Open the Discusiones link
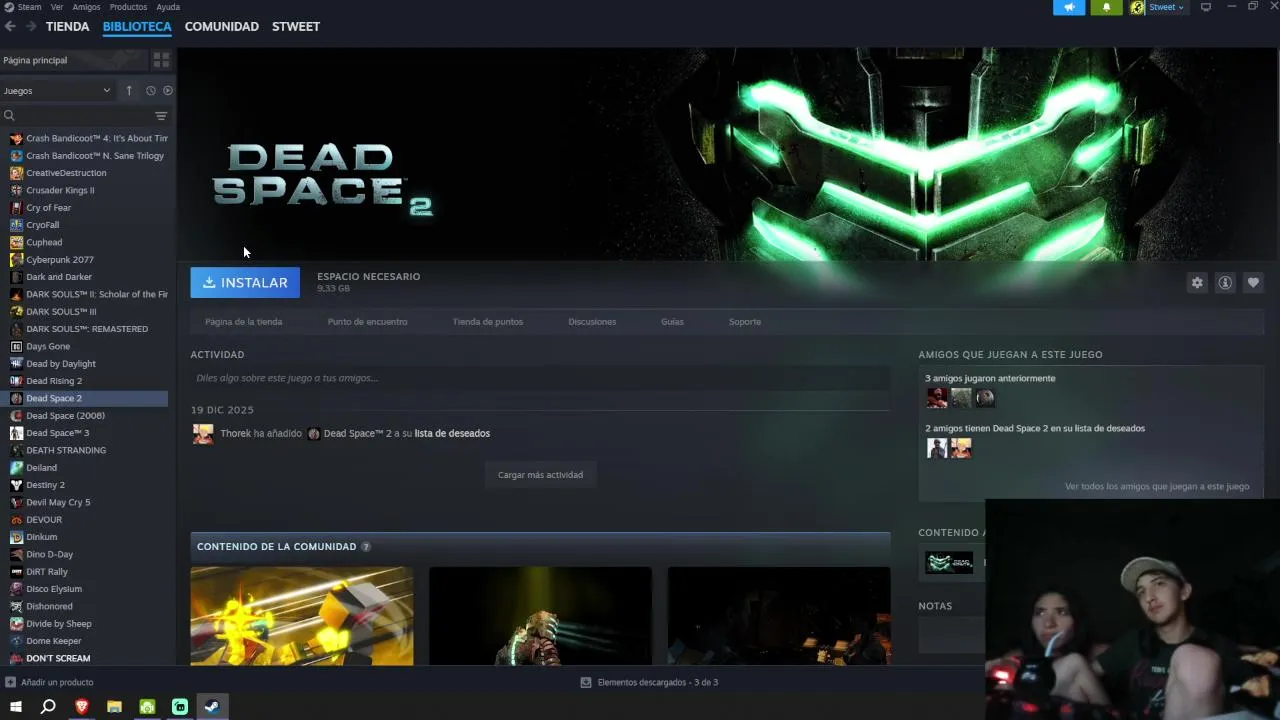 click(592, 322)
